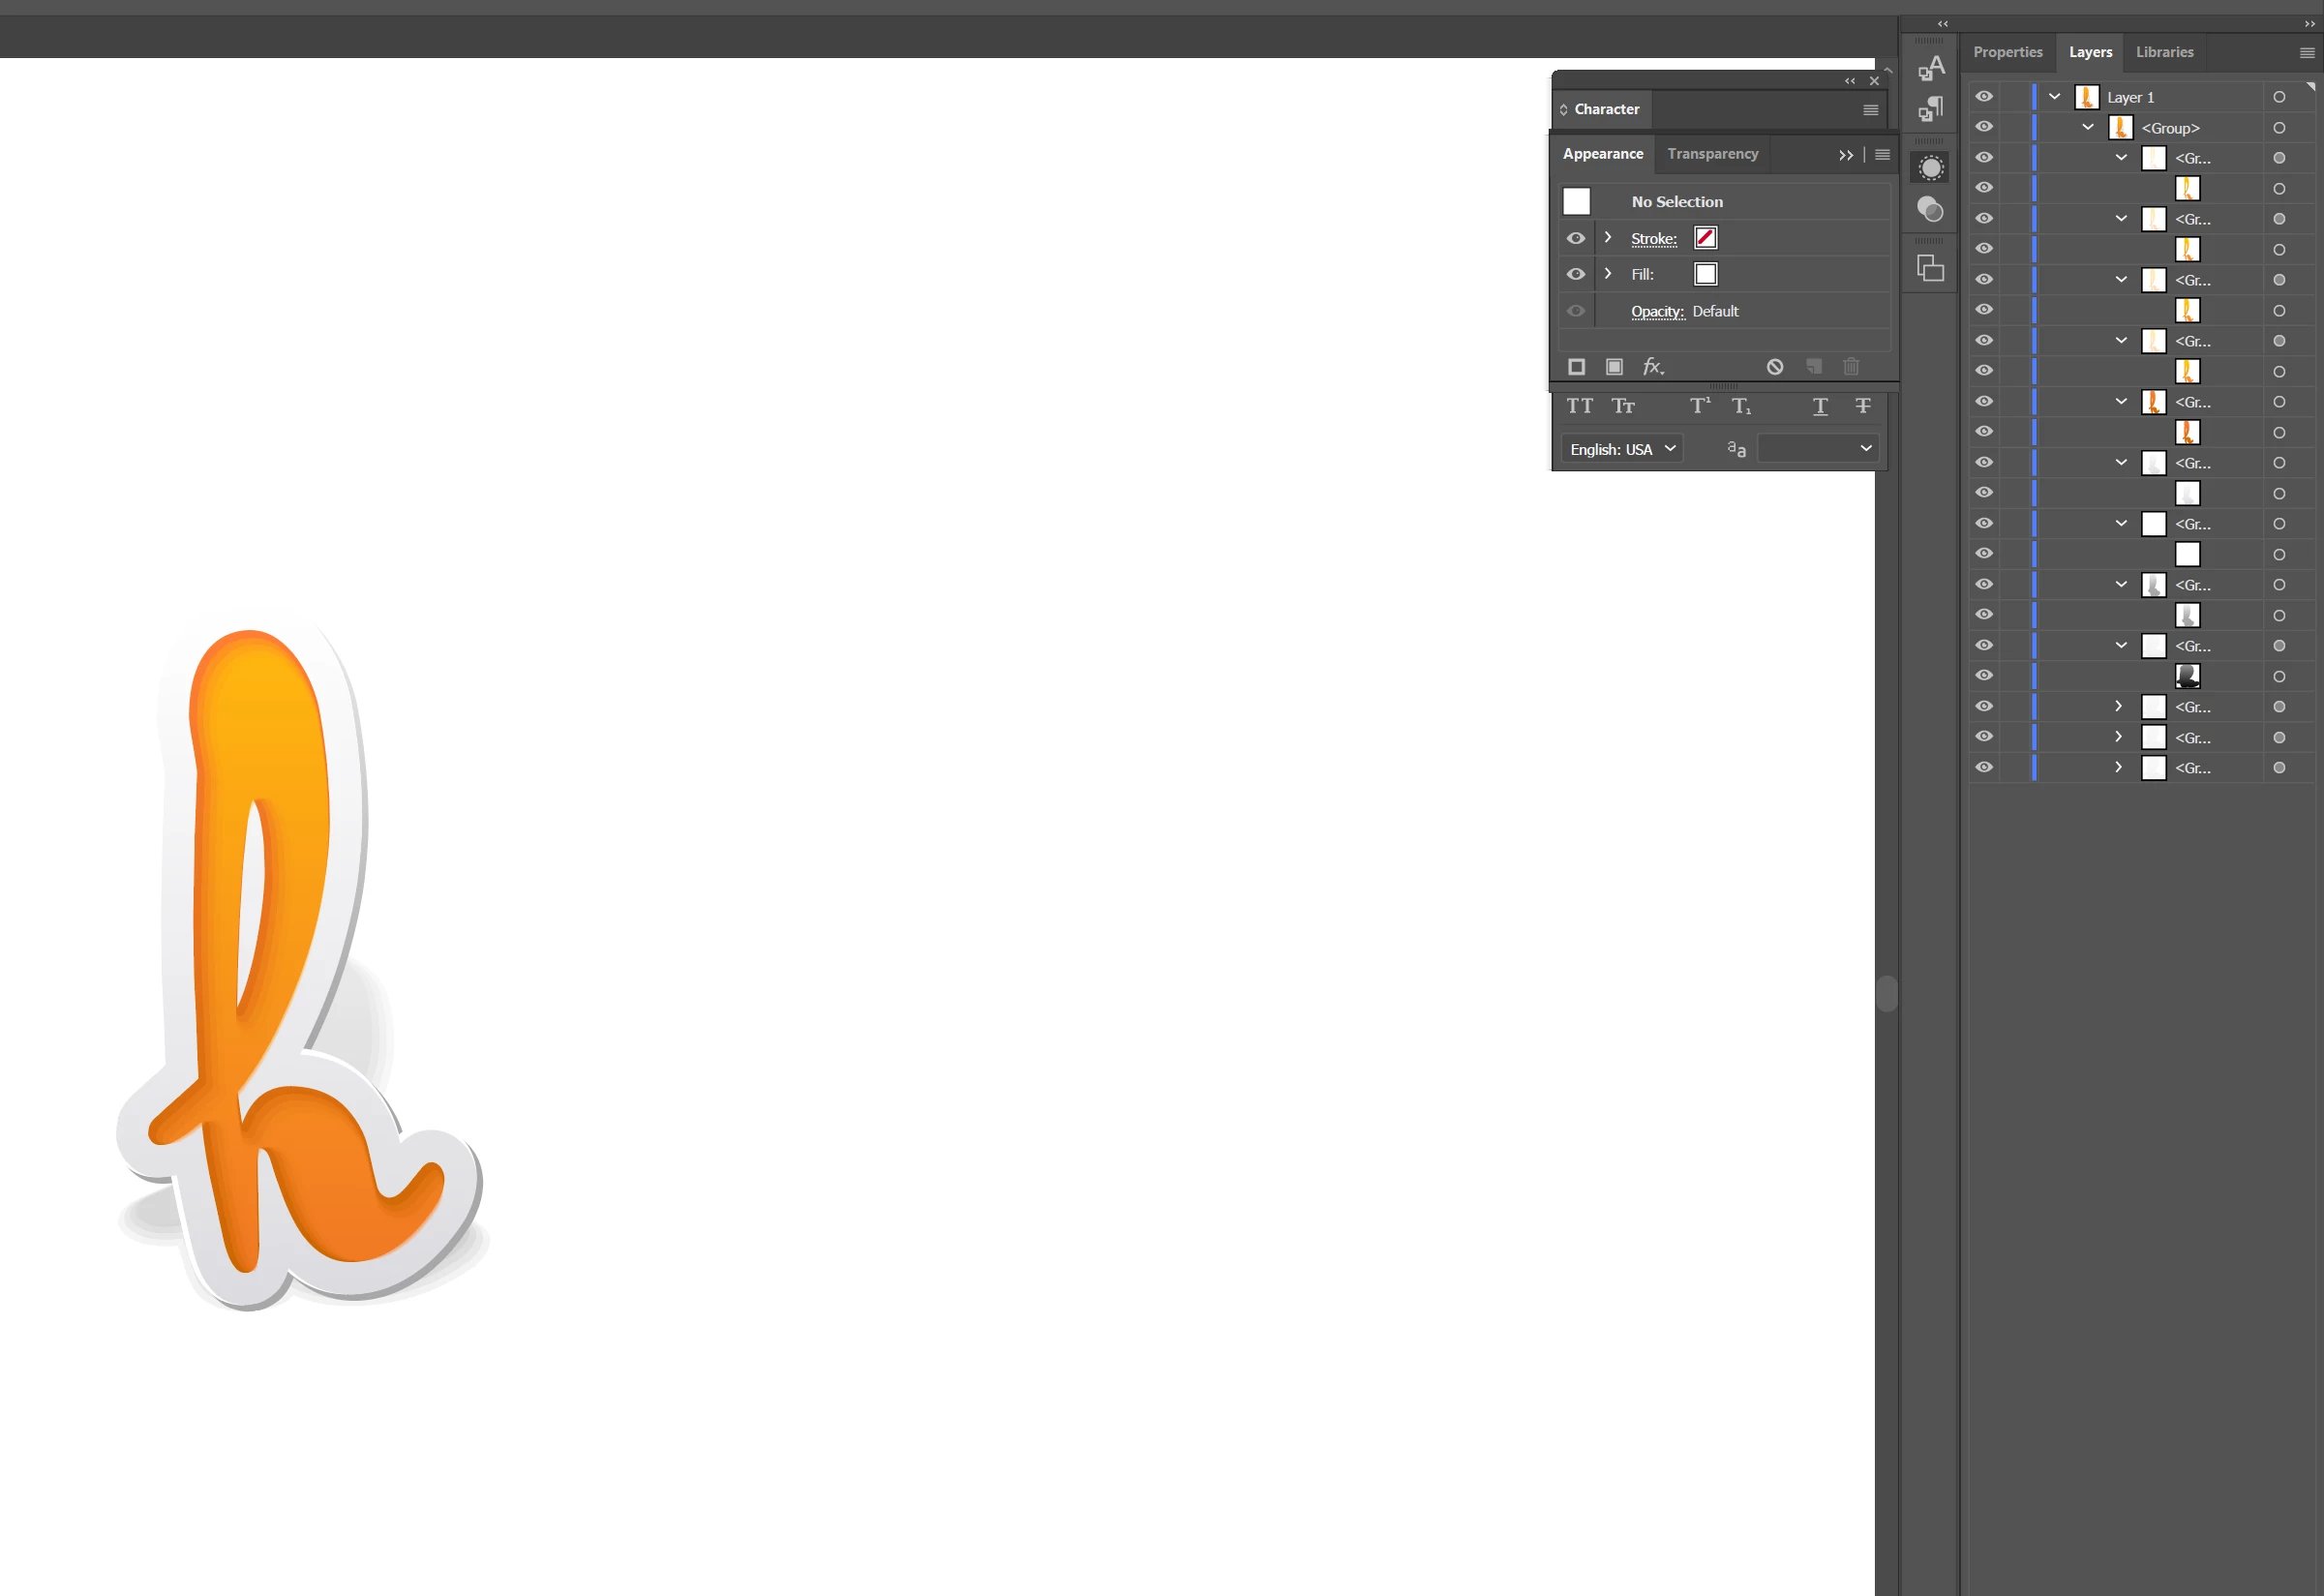This screenshot has width=2324, height=1596.
Task: Toggle the Strikethrough text button
Action: pyautogui.click(x=1863, y=406)
